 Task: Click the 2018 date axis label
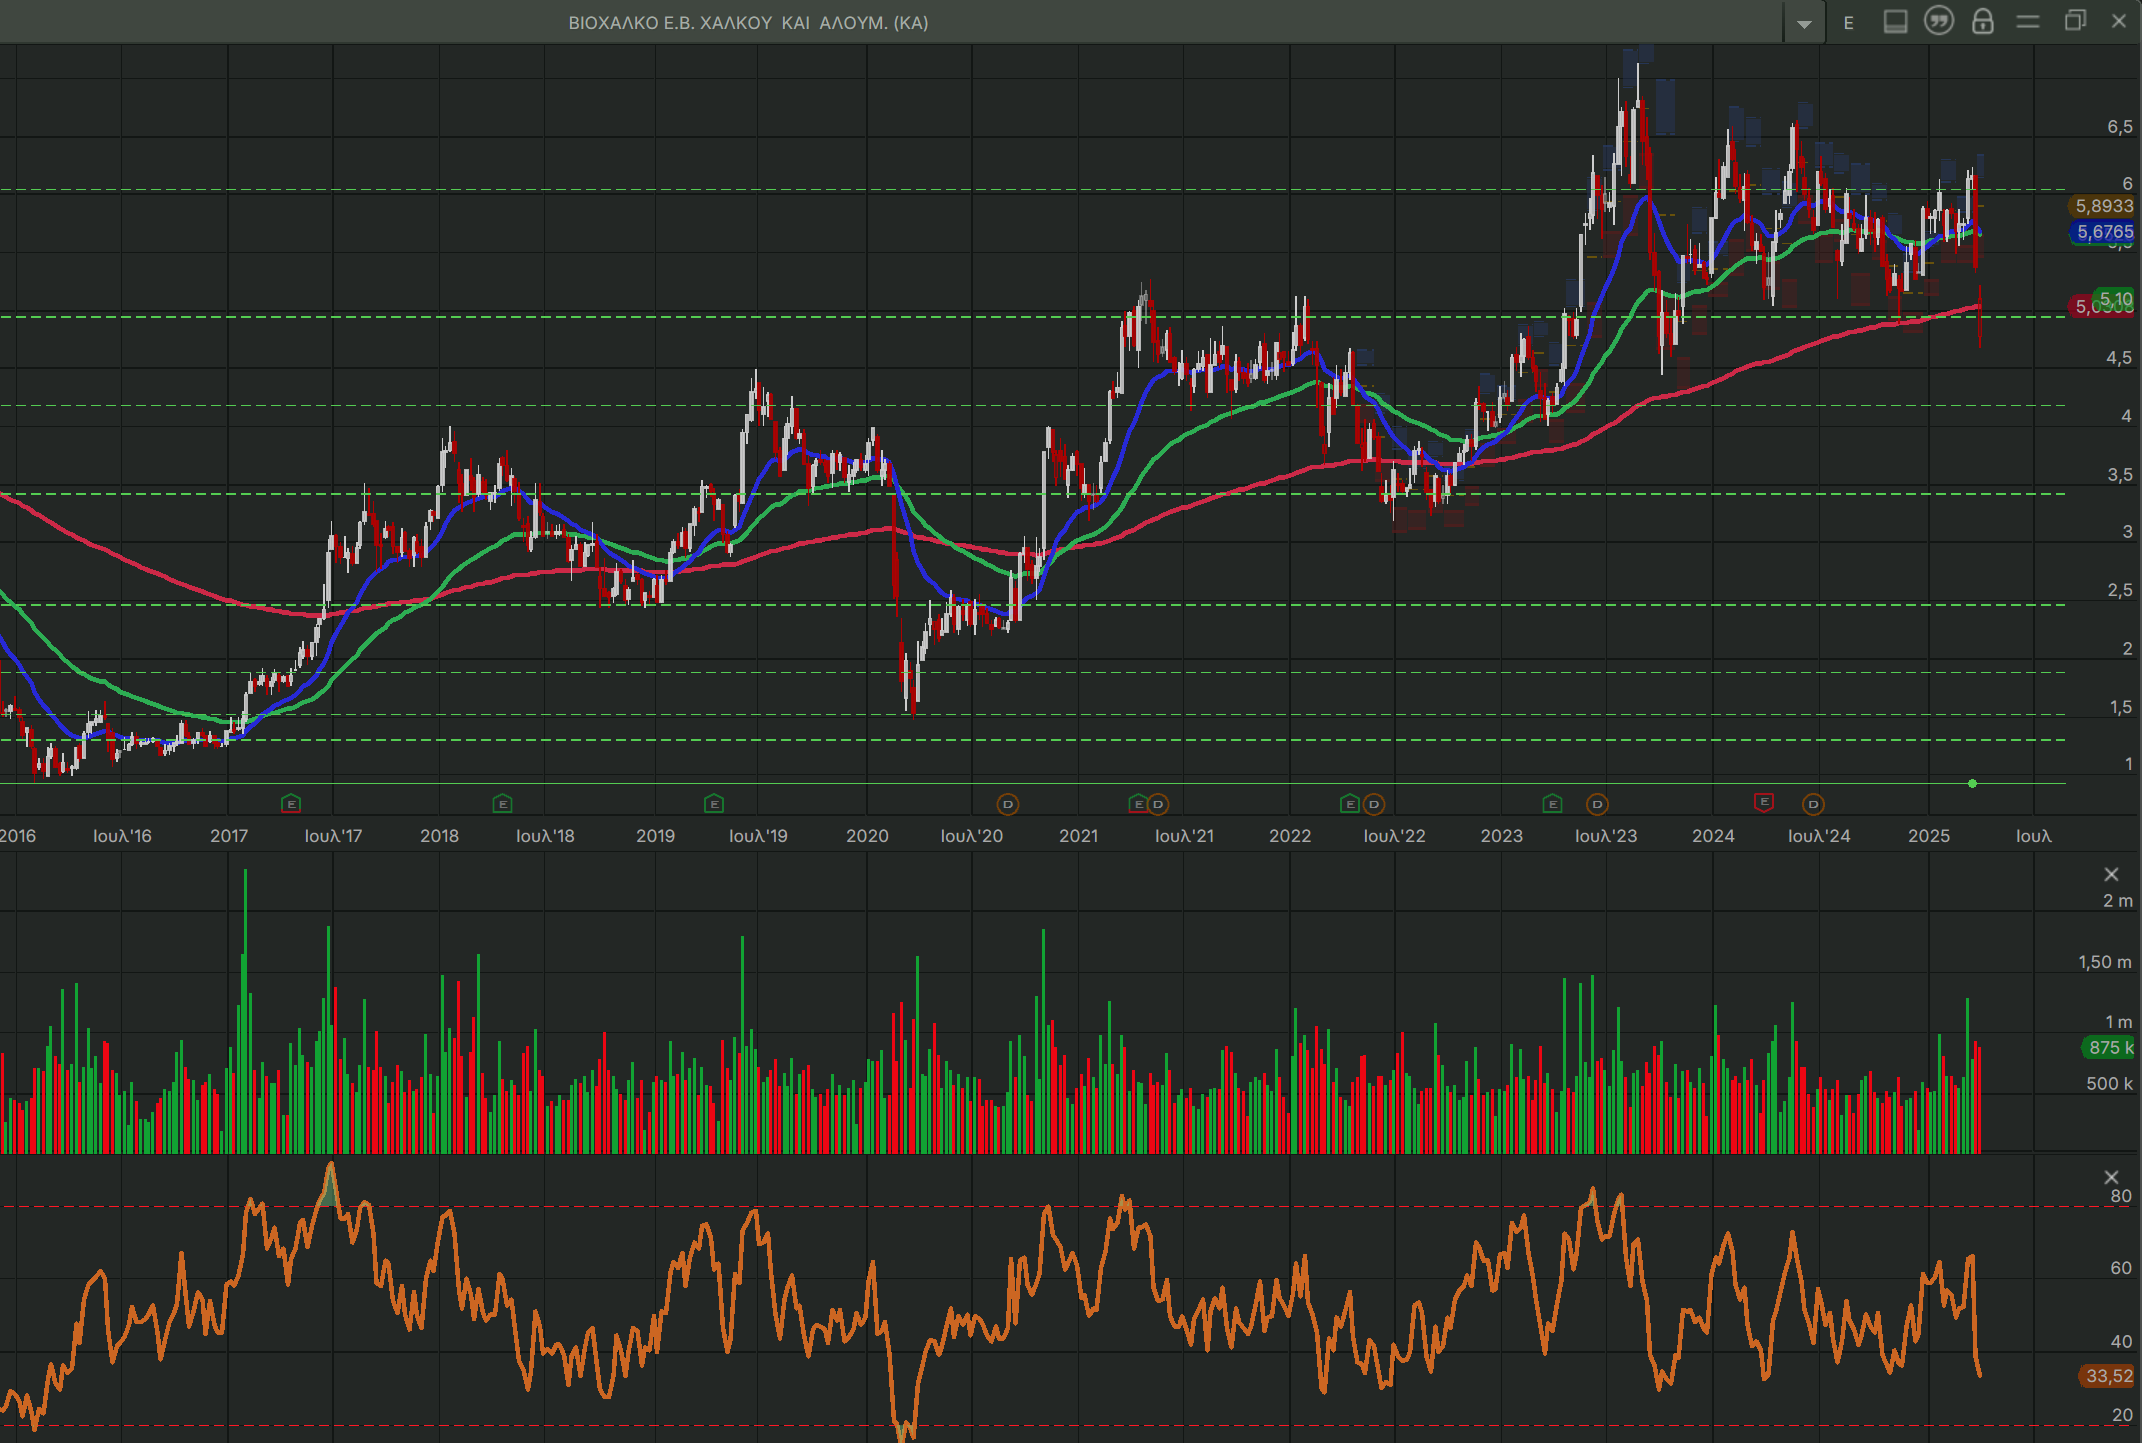(x=439, y=836)
